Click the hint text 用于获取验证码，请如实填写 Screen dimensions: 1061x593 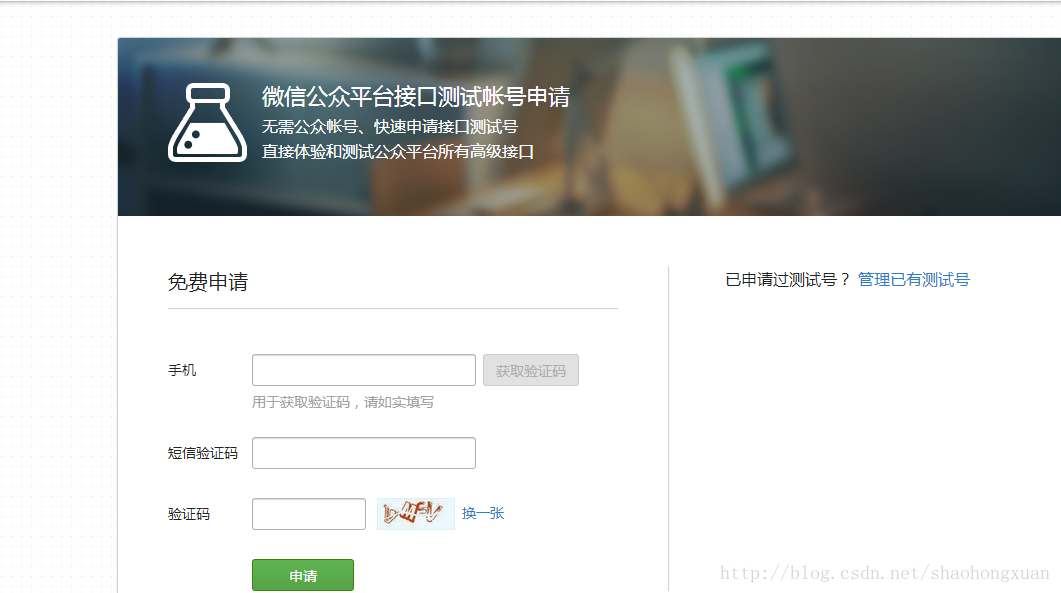[x=343, y=402]
